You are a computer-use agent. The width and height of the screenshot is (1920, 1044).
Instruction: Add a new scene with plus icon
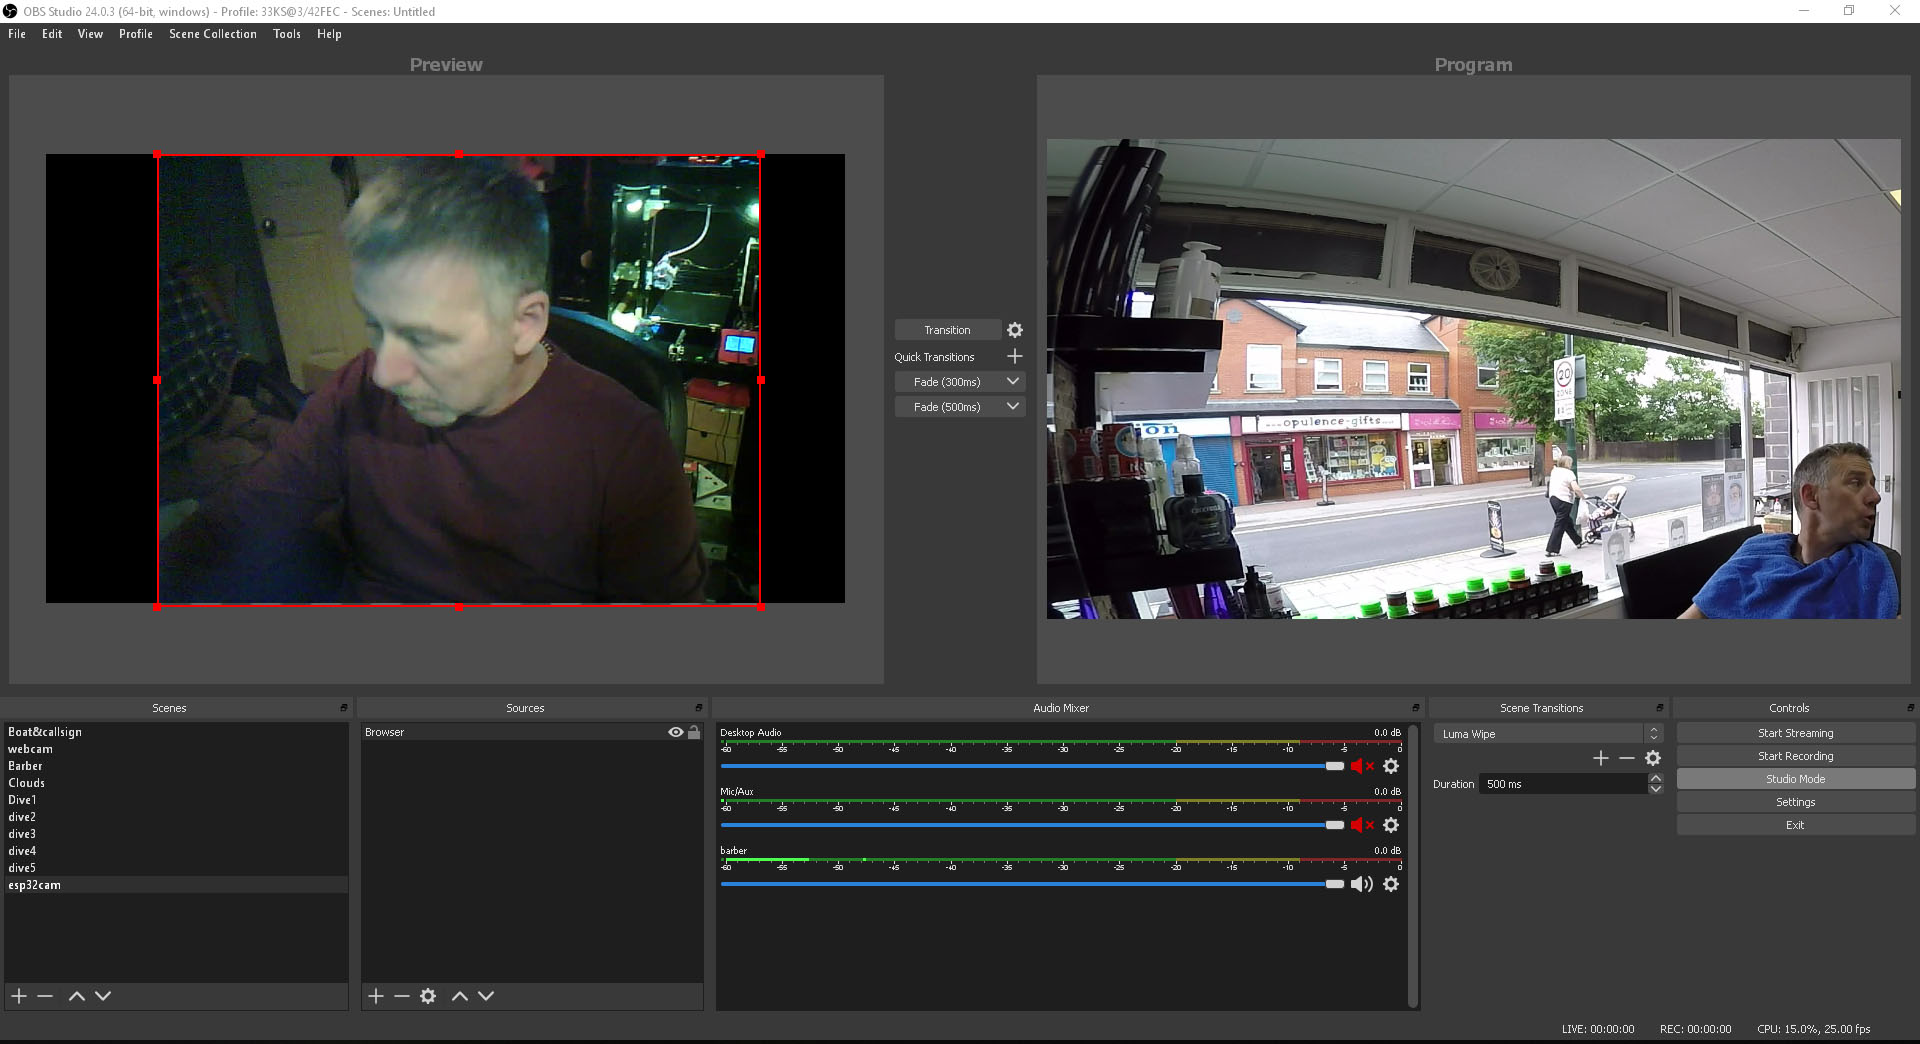(x=19, y=996)
